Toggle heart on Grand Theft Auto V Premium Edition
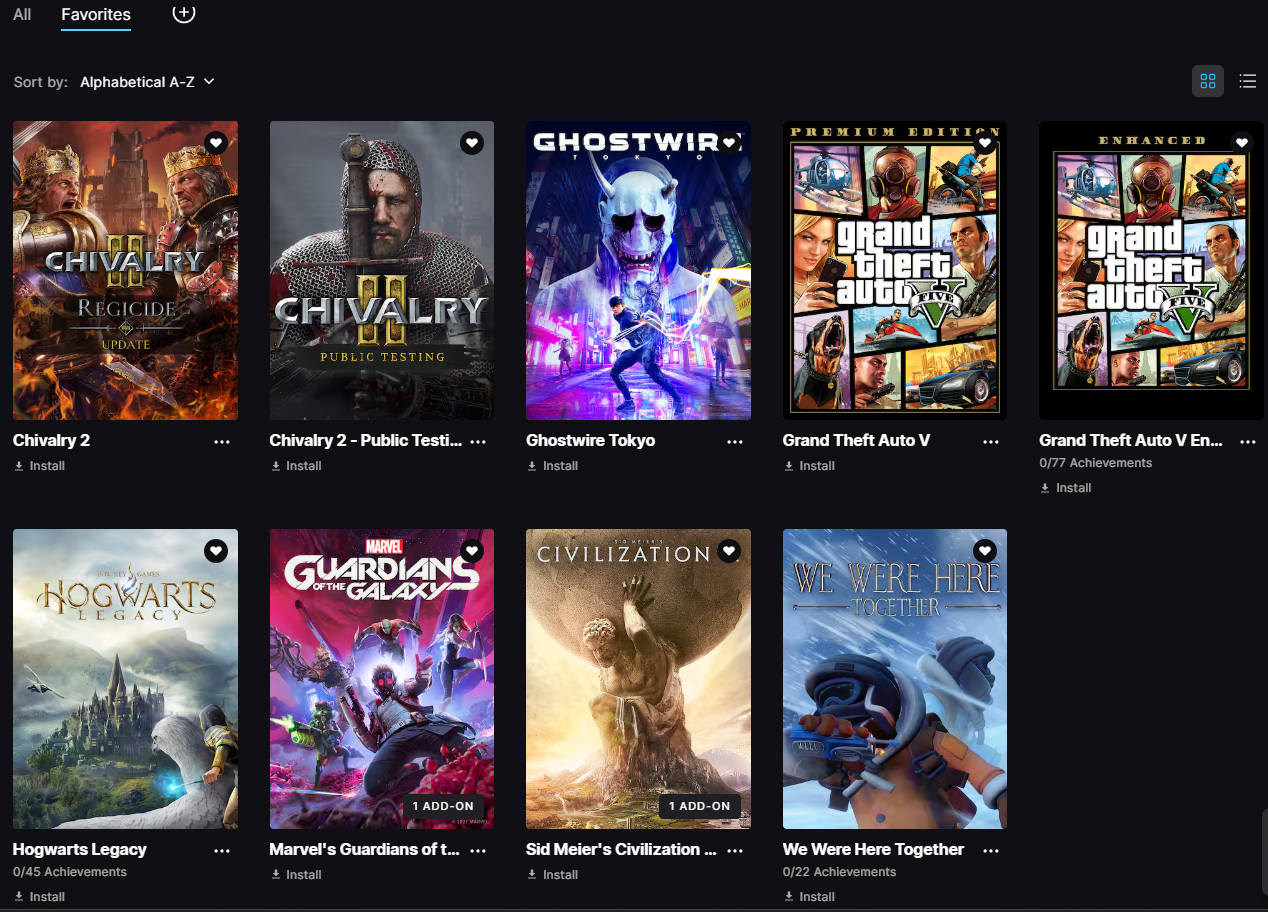This screenshot has height=912, width=1268. [985, 143]
